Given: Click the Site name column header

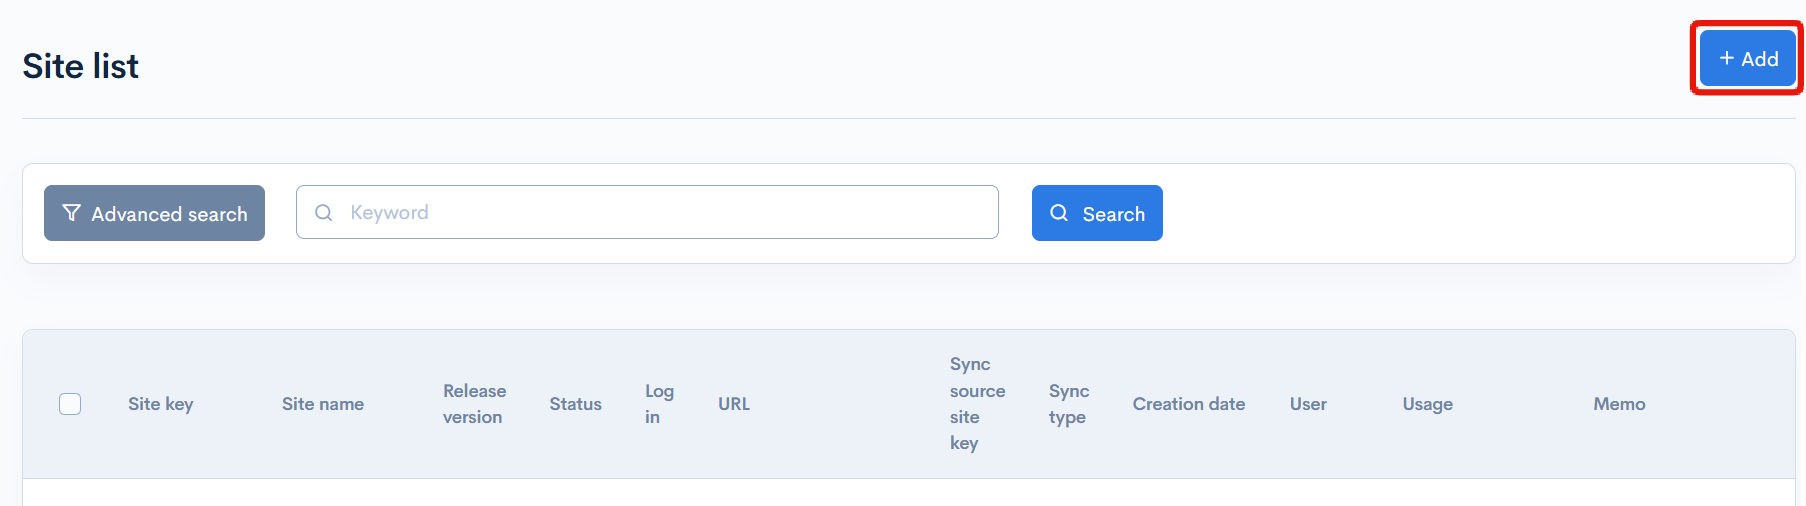Looking at the screenshot, I should click(x=322, y=404).
